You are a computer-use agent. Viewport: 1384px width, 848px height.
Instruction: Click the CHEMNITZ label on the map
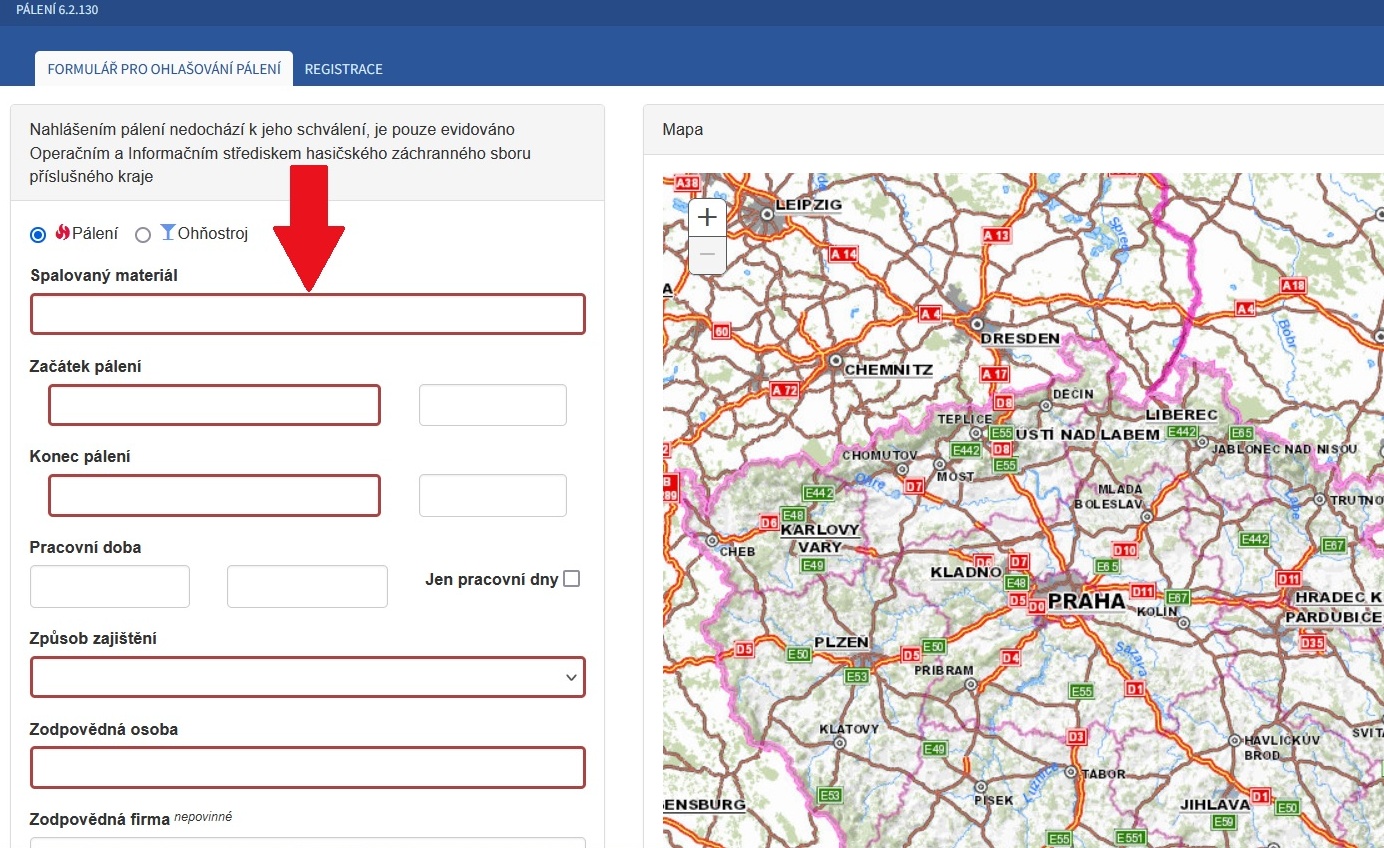coord(888,370)
